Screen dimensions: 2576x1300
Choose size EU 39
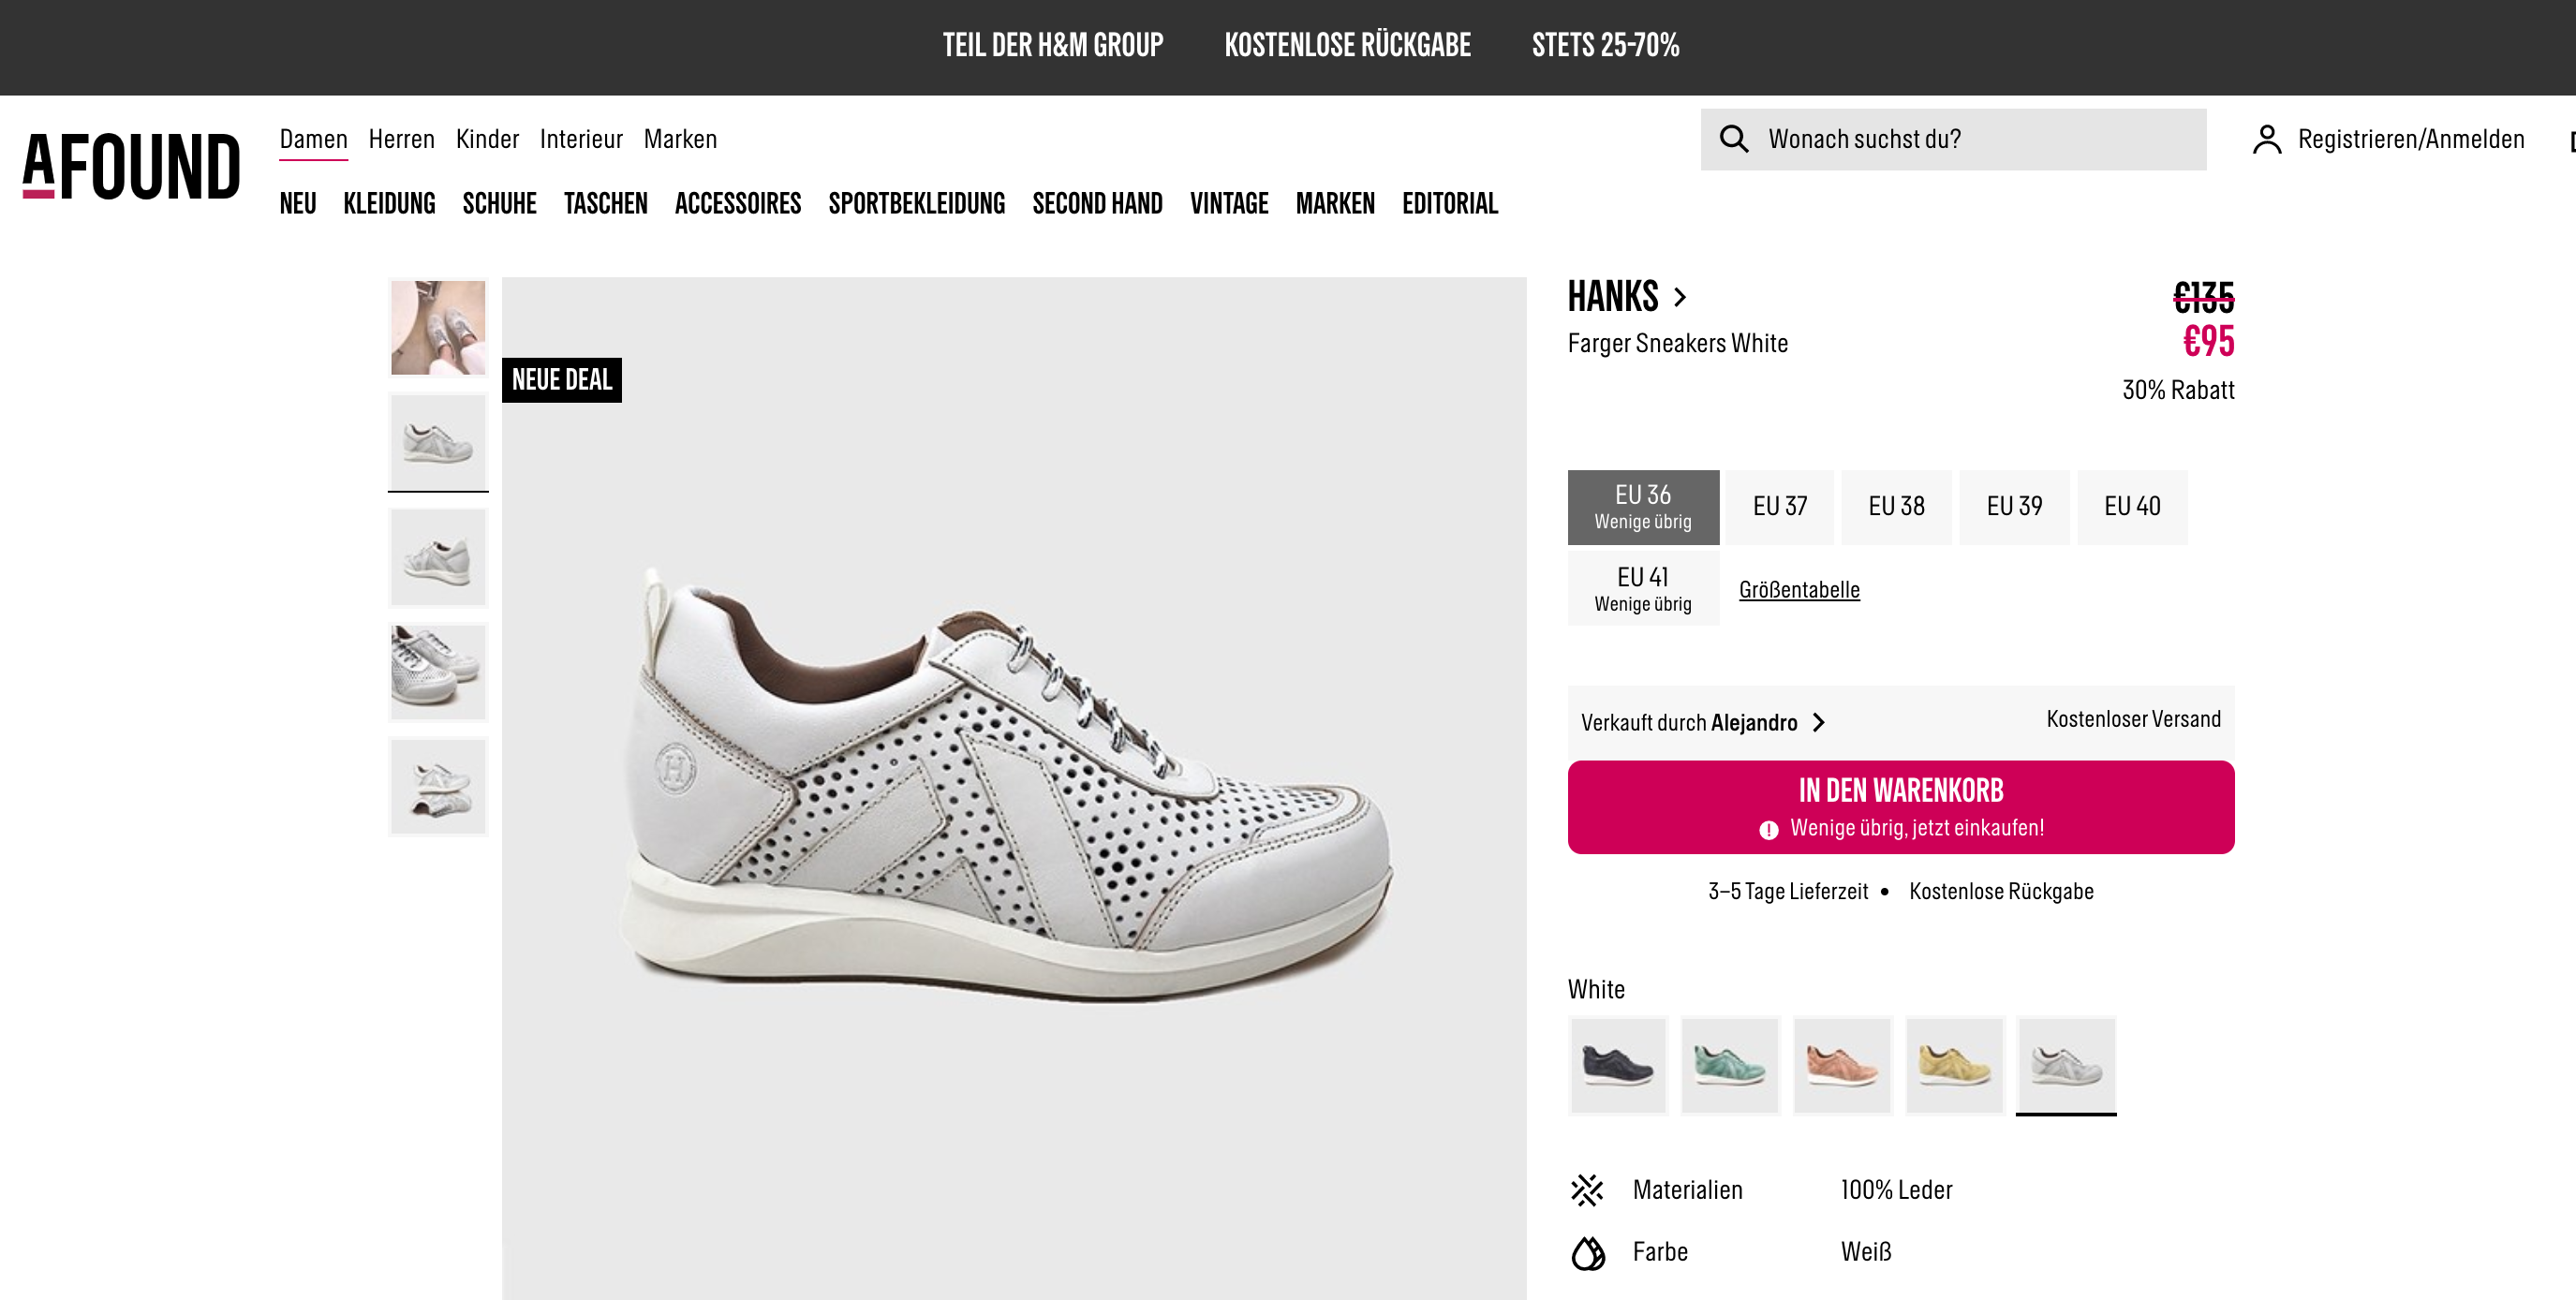pyautogui.click(x=2013, y=507)
